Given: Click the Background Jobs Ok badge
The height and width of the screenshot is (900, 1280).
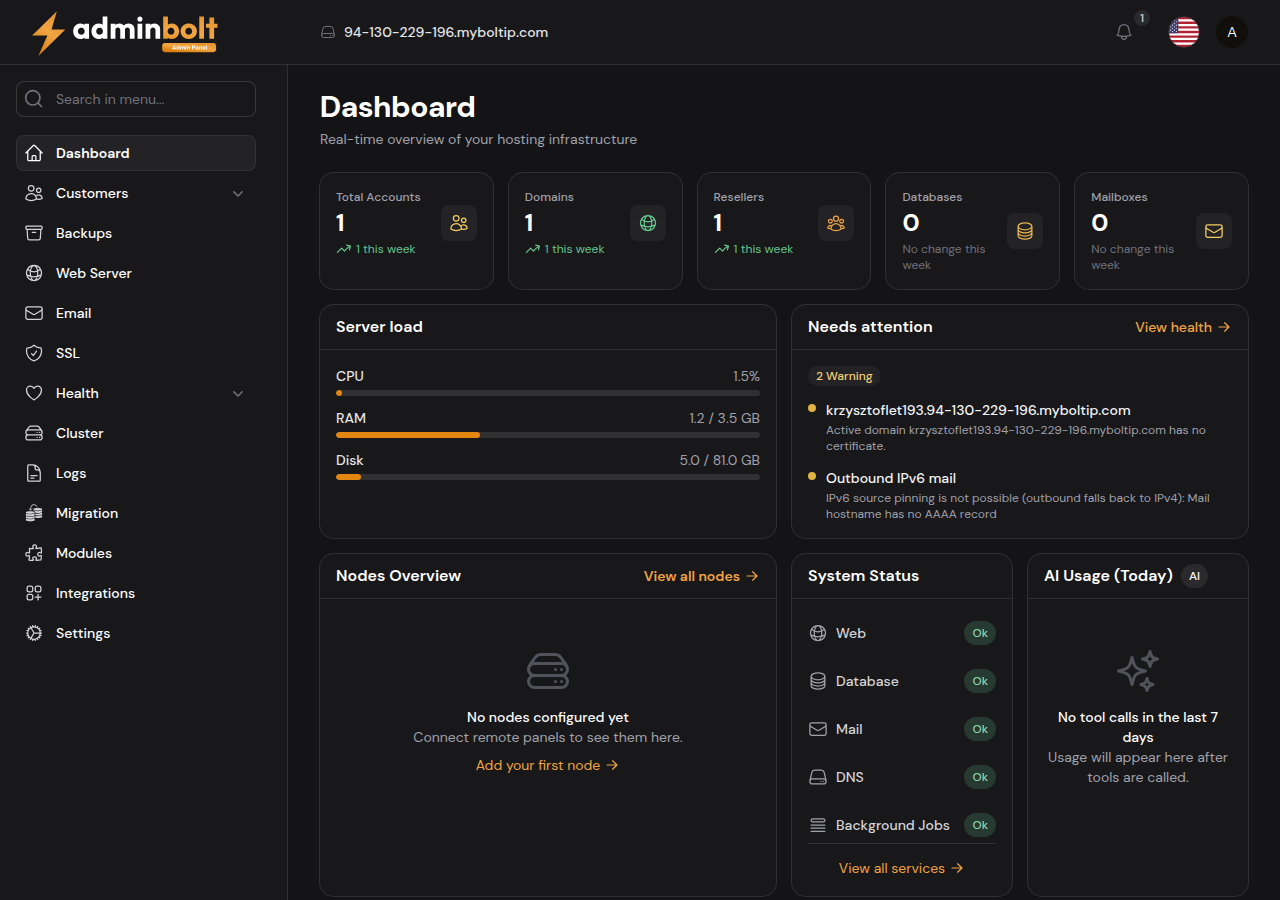Looking at the screenshot, I should point(980,825).
